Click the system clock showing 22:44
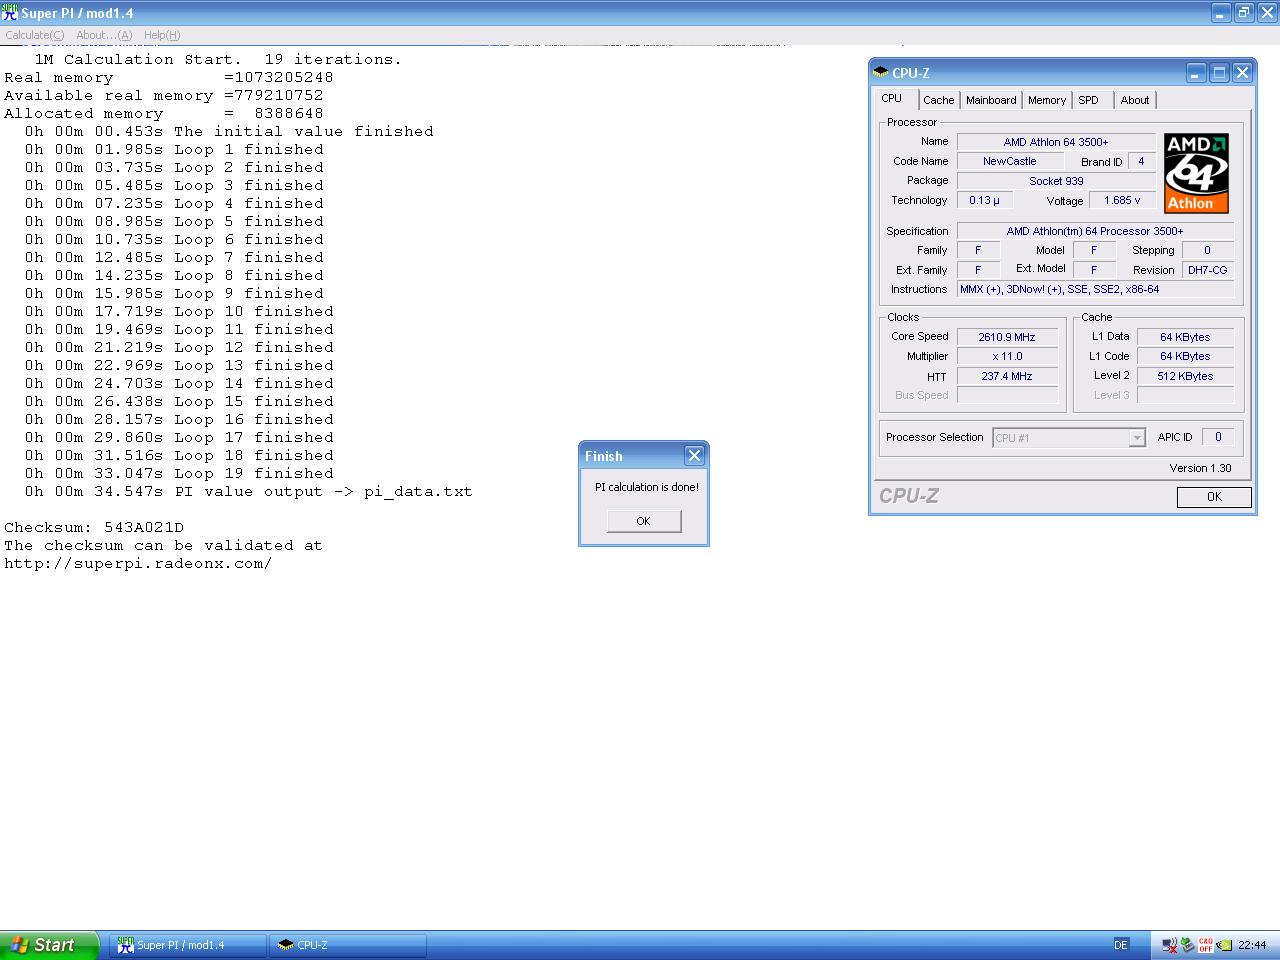Viewport: 1280px width, 960px height. (x=1252, y=945)
